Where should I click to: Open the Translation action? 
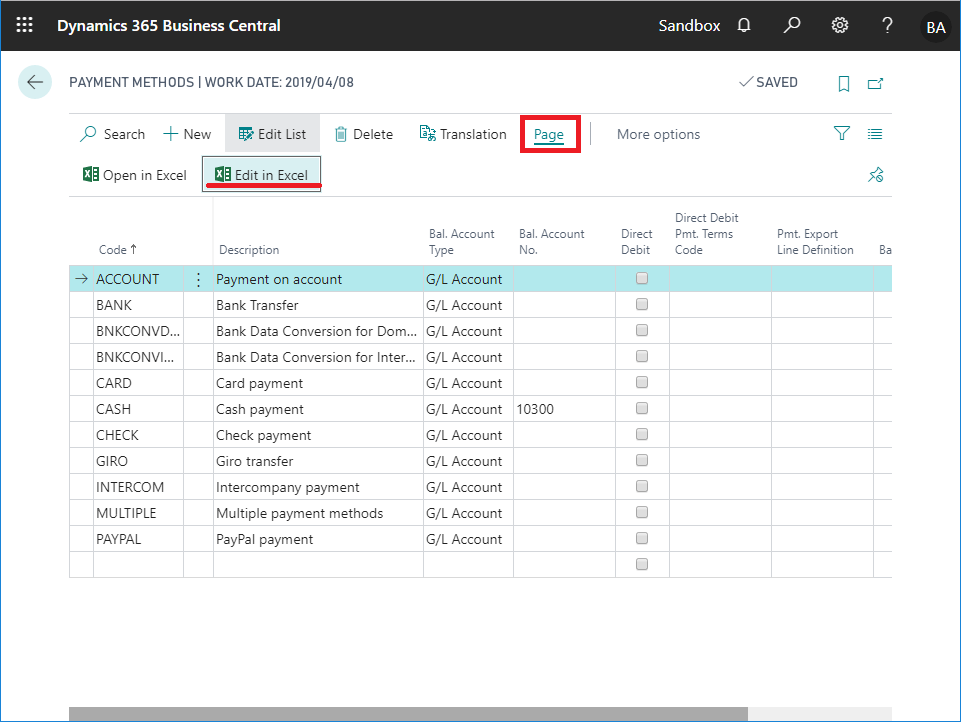(x=463, y=134)
